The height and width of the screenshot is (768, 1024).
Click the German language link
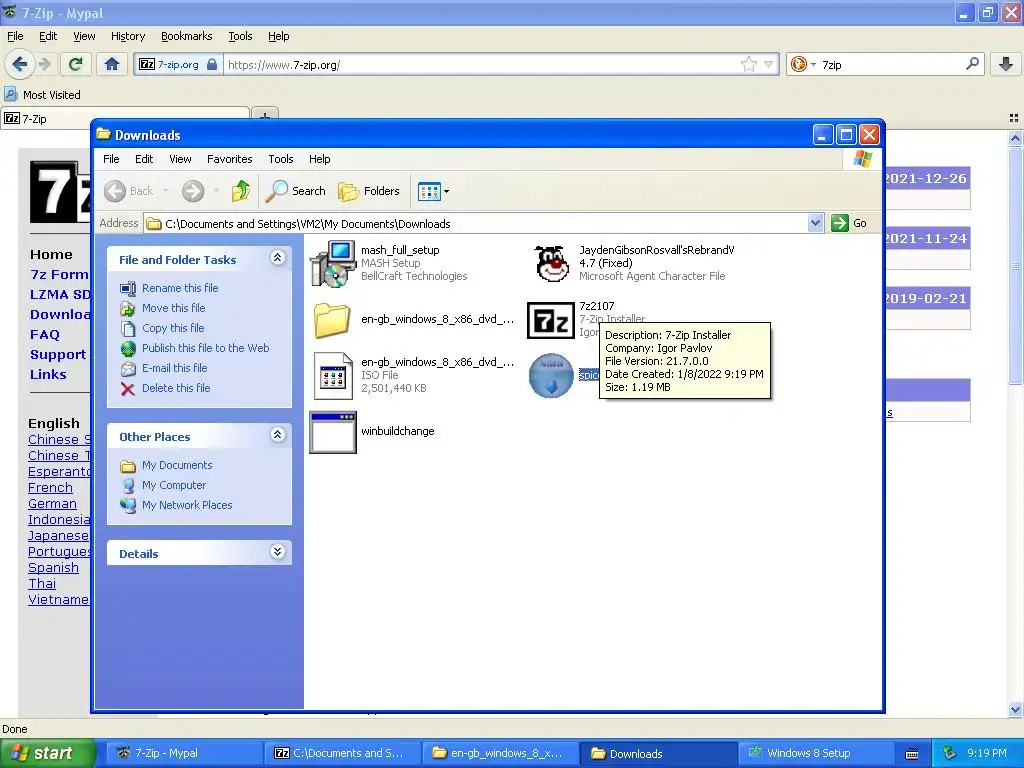click(52, 504)
